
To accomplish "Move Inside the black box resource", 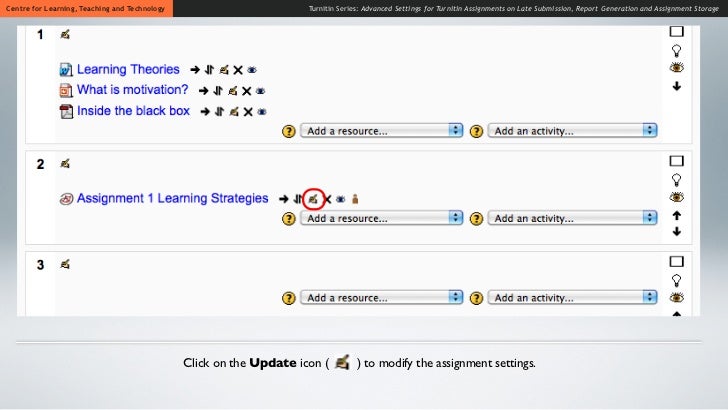I will click(x=220, y=111).
